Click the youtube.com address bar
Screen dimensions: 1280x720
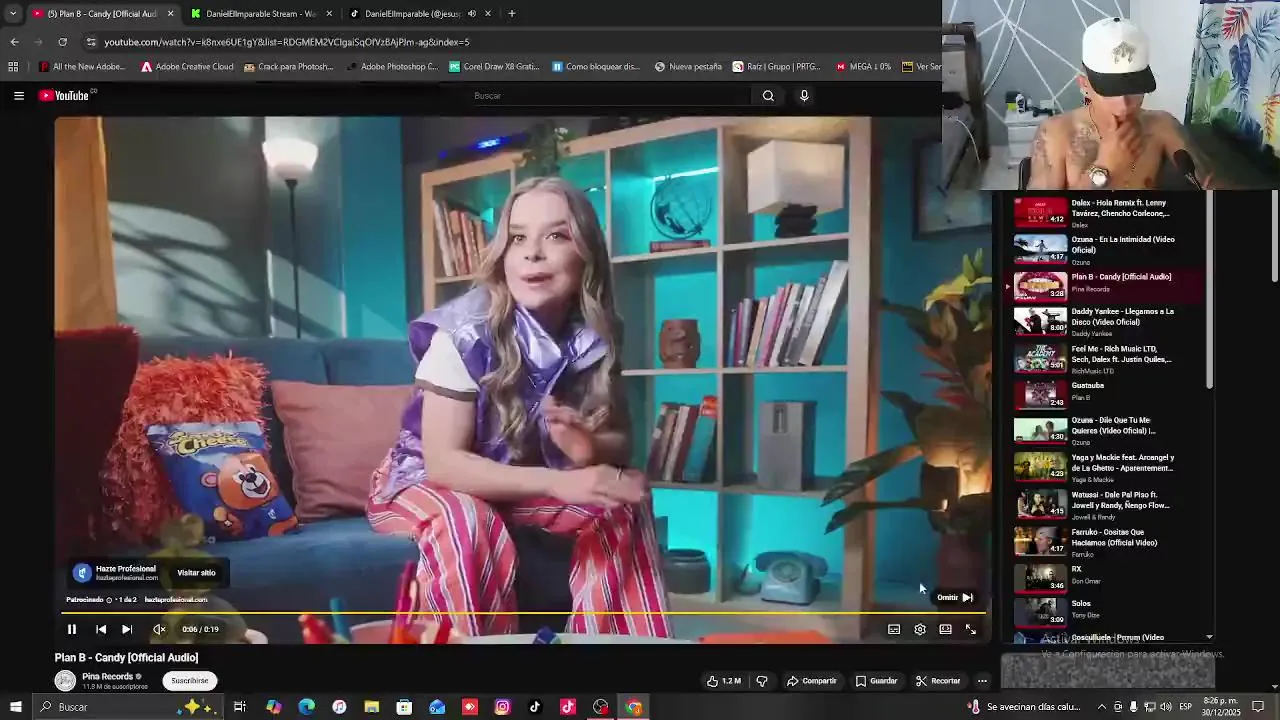pos(510,42)
